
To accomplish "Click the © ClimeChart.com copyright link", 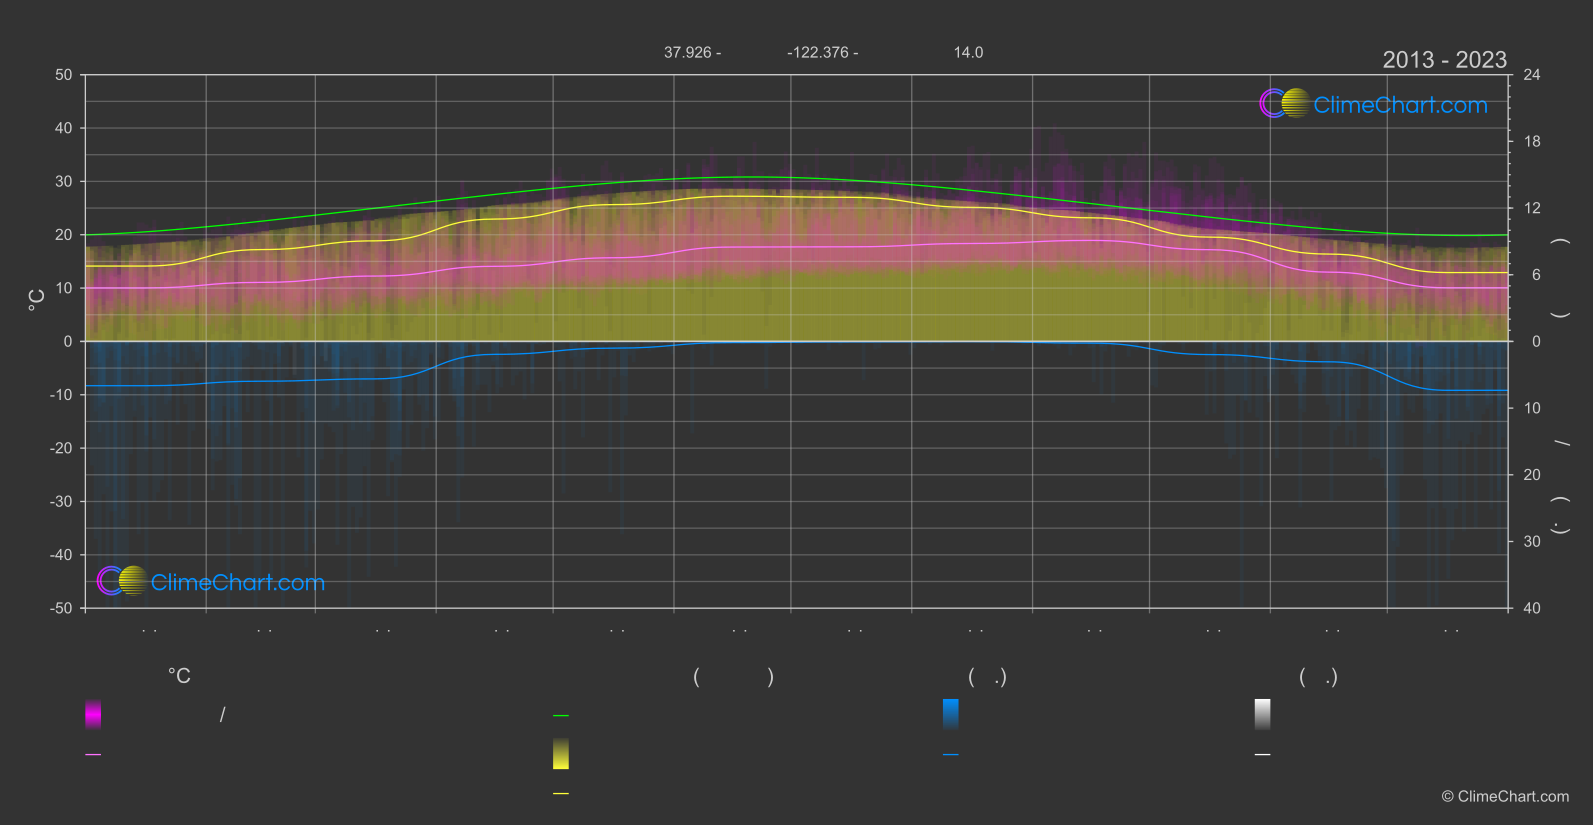I will (1505, 797).
